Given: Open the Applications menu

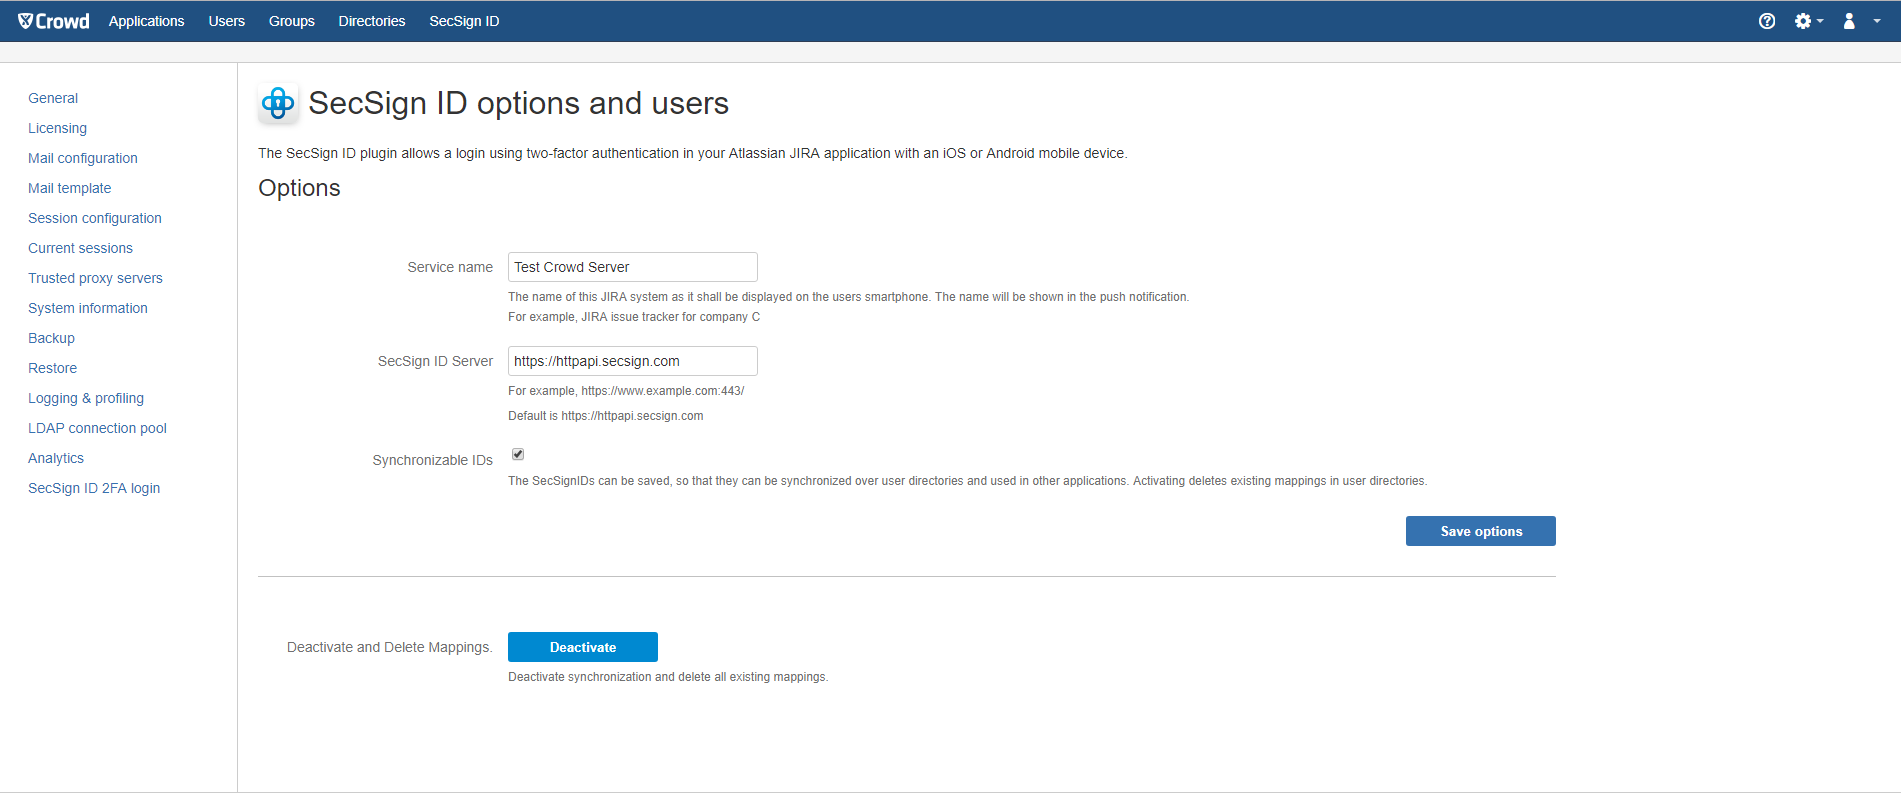Looking at the screenshot, I should pos(146,21).
